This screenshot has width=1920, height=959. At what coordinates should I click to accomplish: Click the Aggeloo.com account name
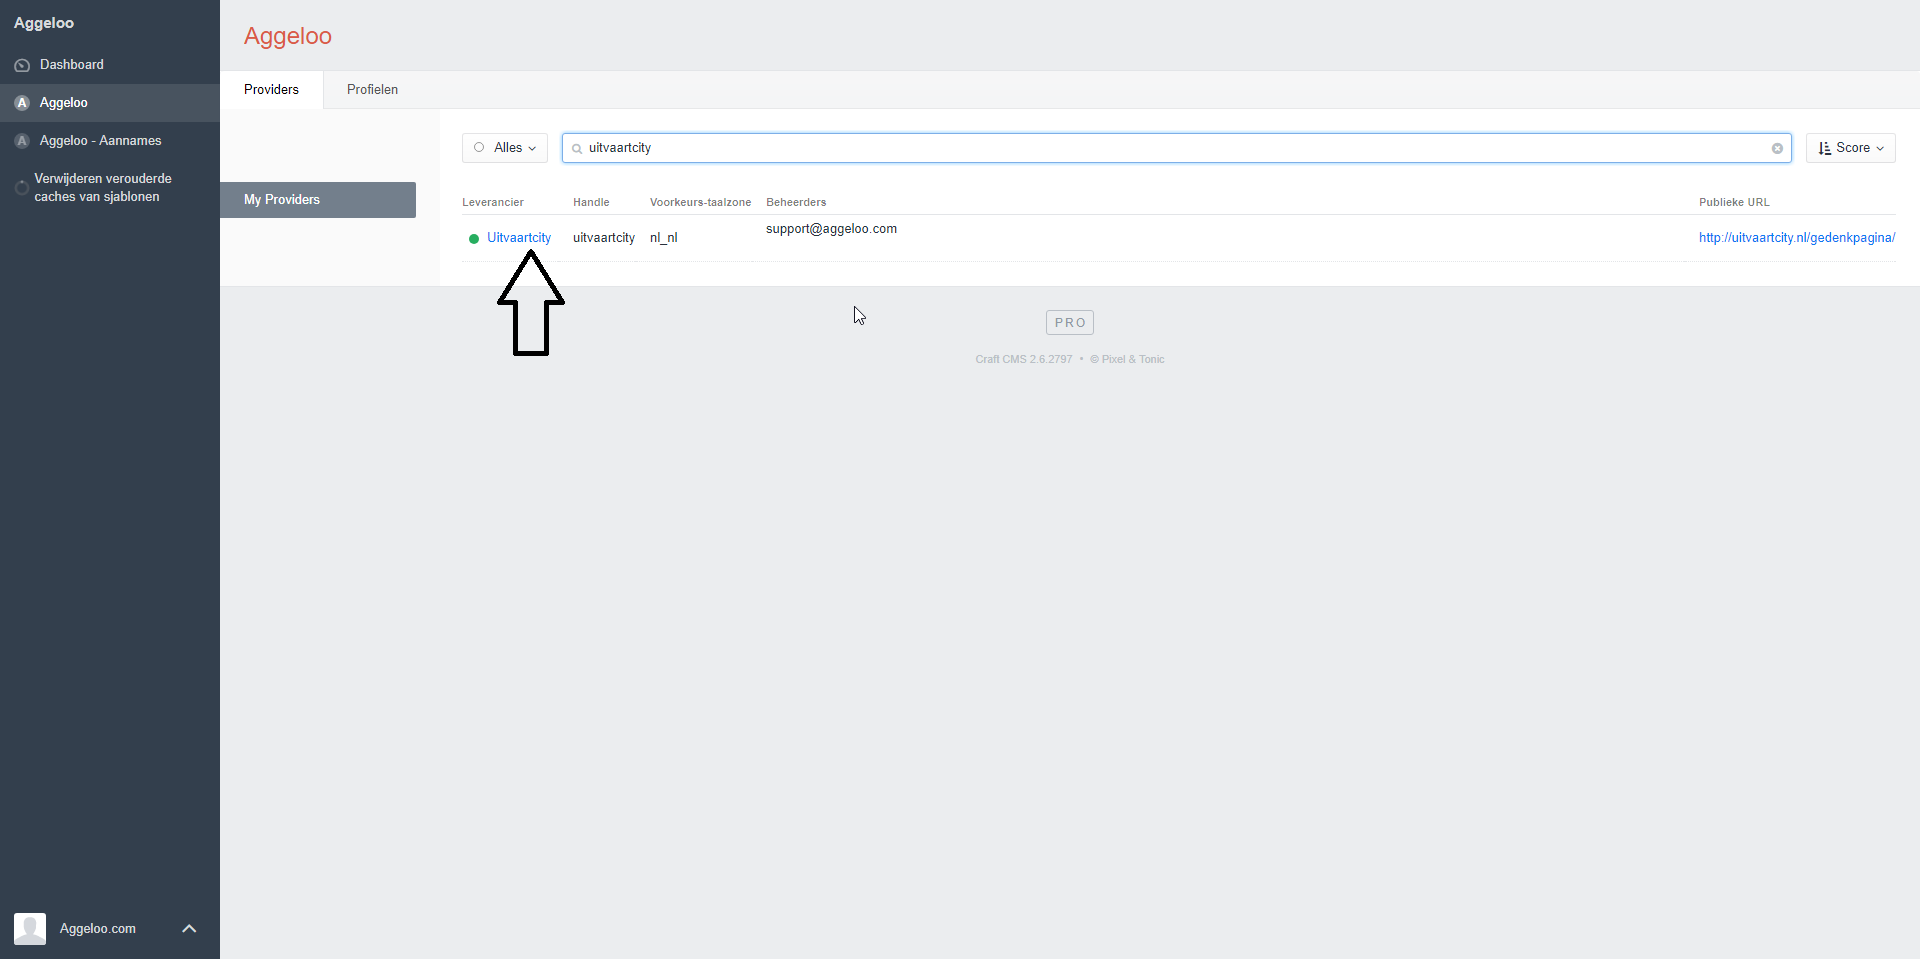point(98,929)
